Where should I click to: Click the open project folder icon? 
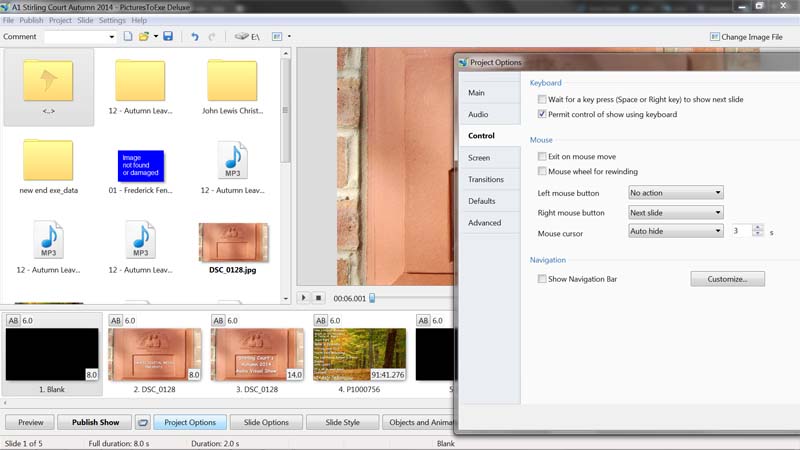pos(145,37)
